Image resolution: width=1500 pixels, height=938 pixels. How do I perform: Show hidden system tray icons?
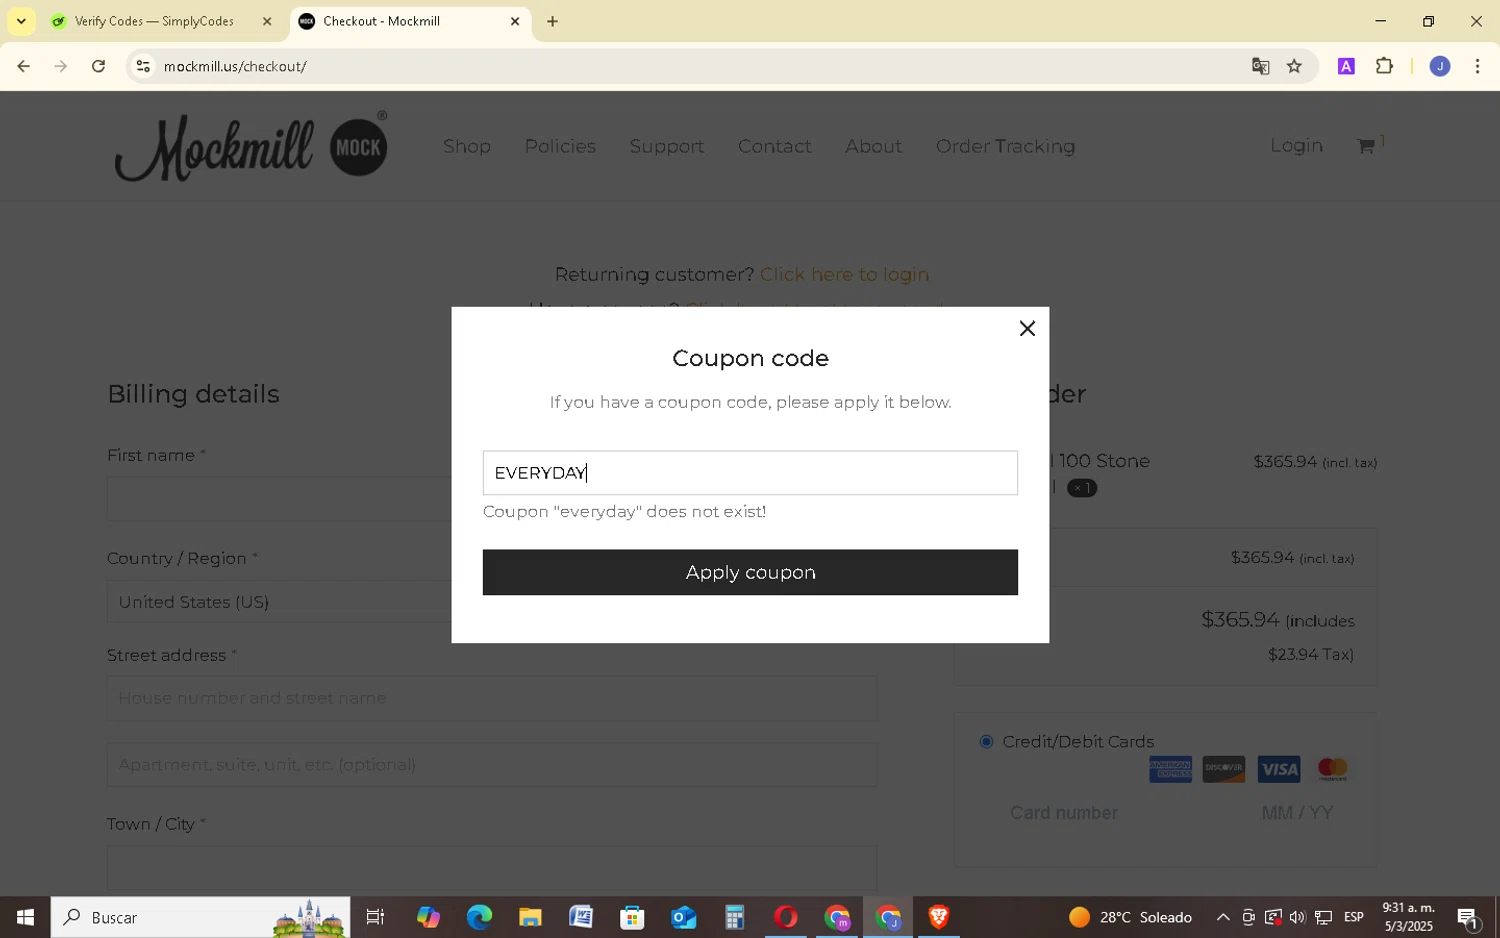(1223, 917)
